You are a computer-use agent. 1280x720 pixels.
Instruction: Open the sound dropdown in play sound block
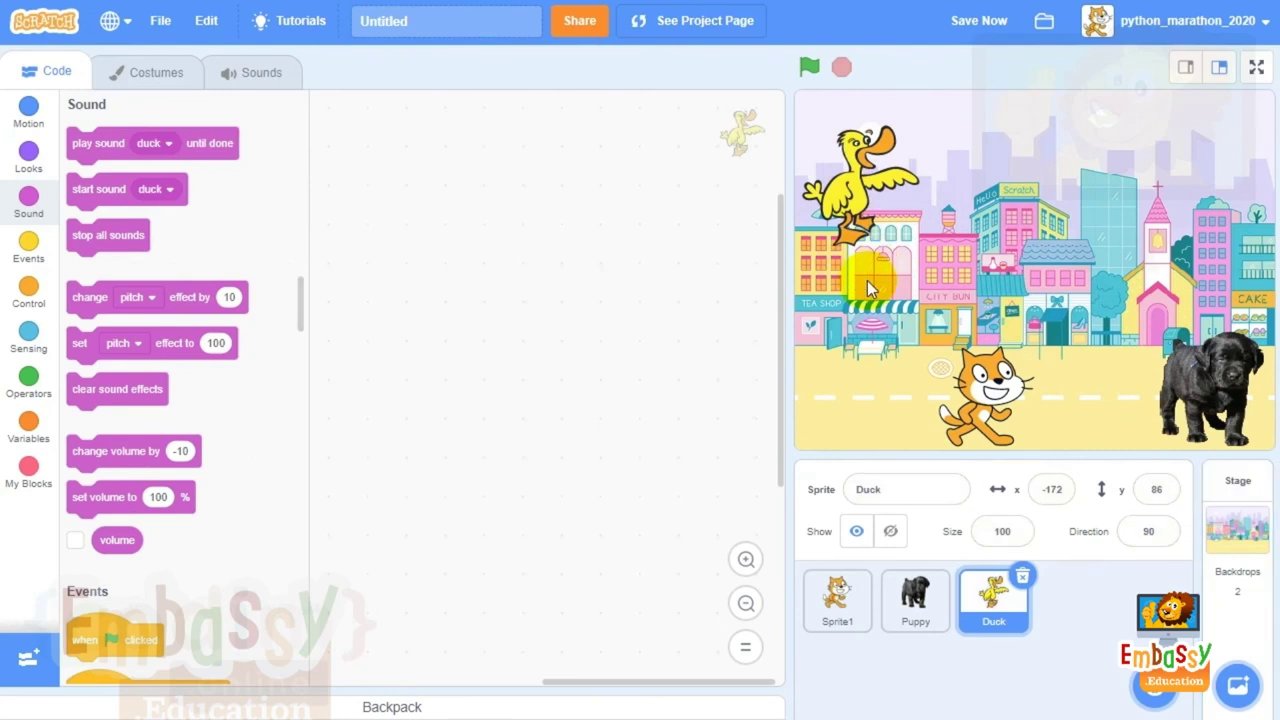[153, 143]
